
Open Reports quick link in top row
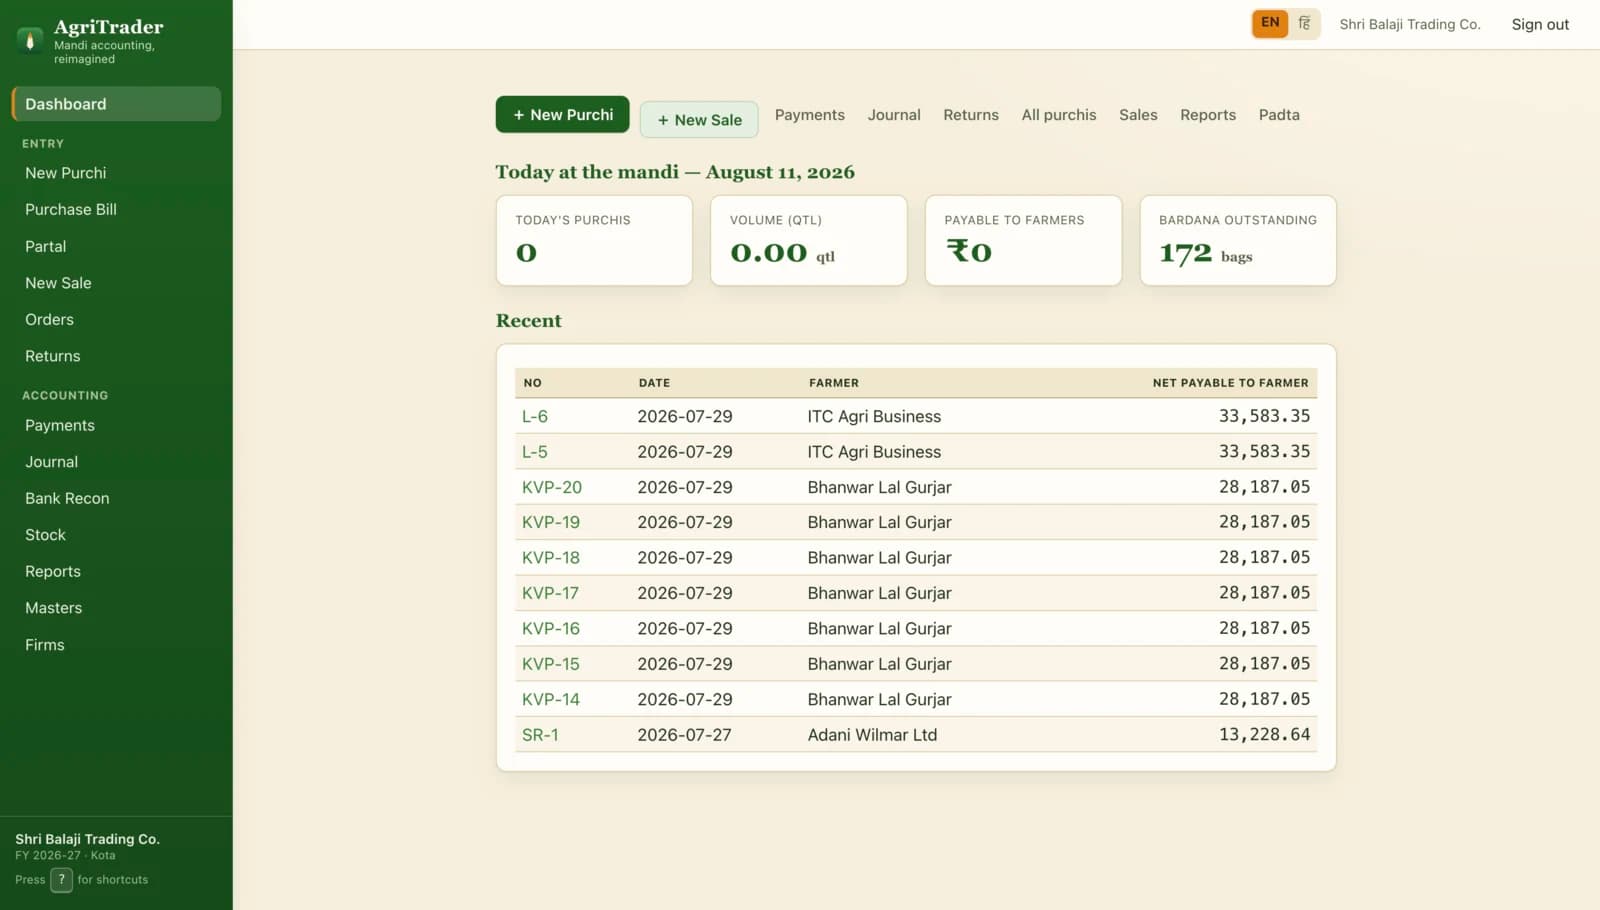[1208, 115]
